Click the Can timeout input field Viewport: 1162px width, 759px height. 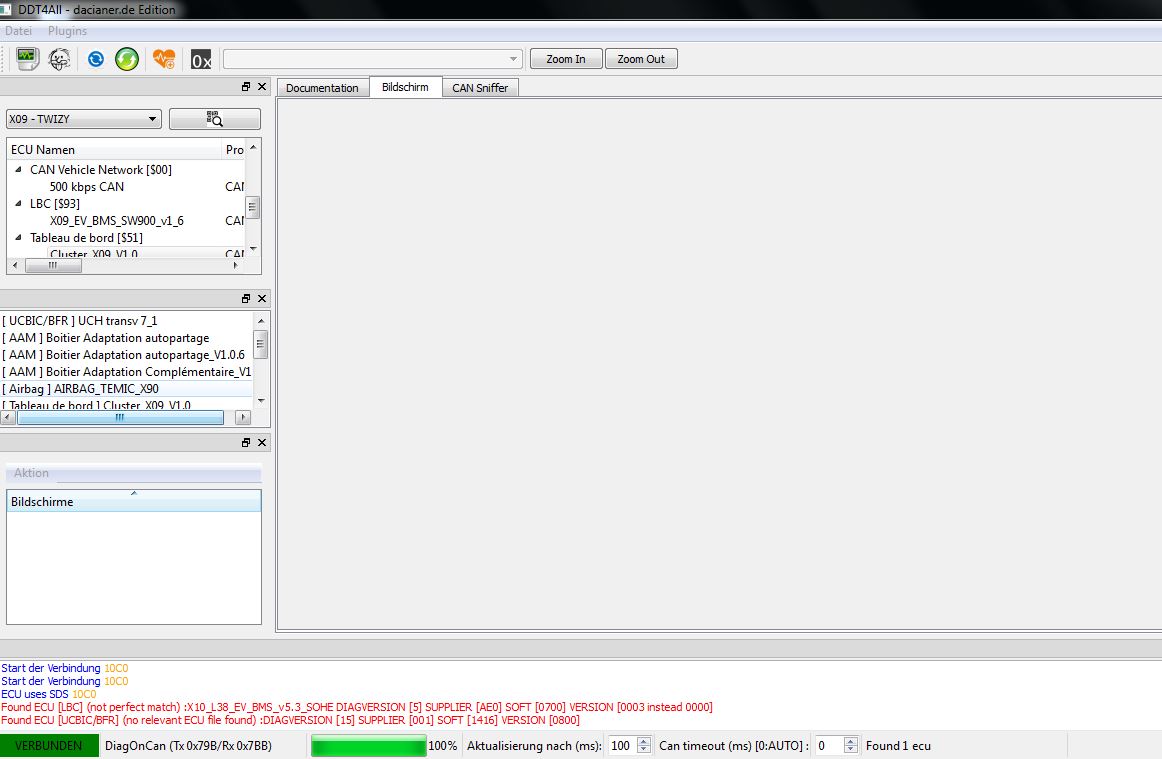tap(828, 745)
